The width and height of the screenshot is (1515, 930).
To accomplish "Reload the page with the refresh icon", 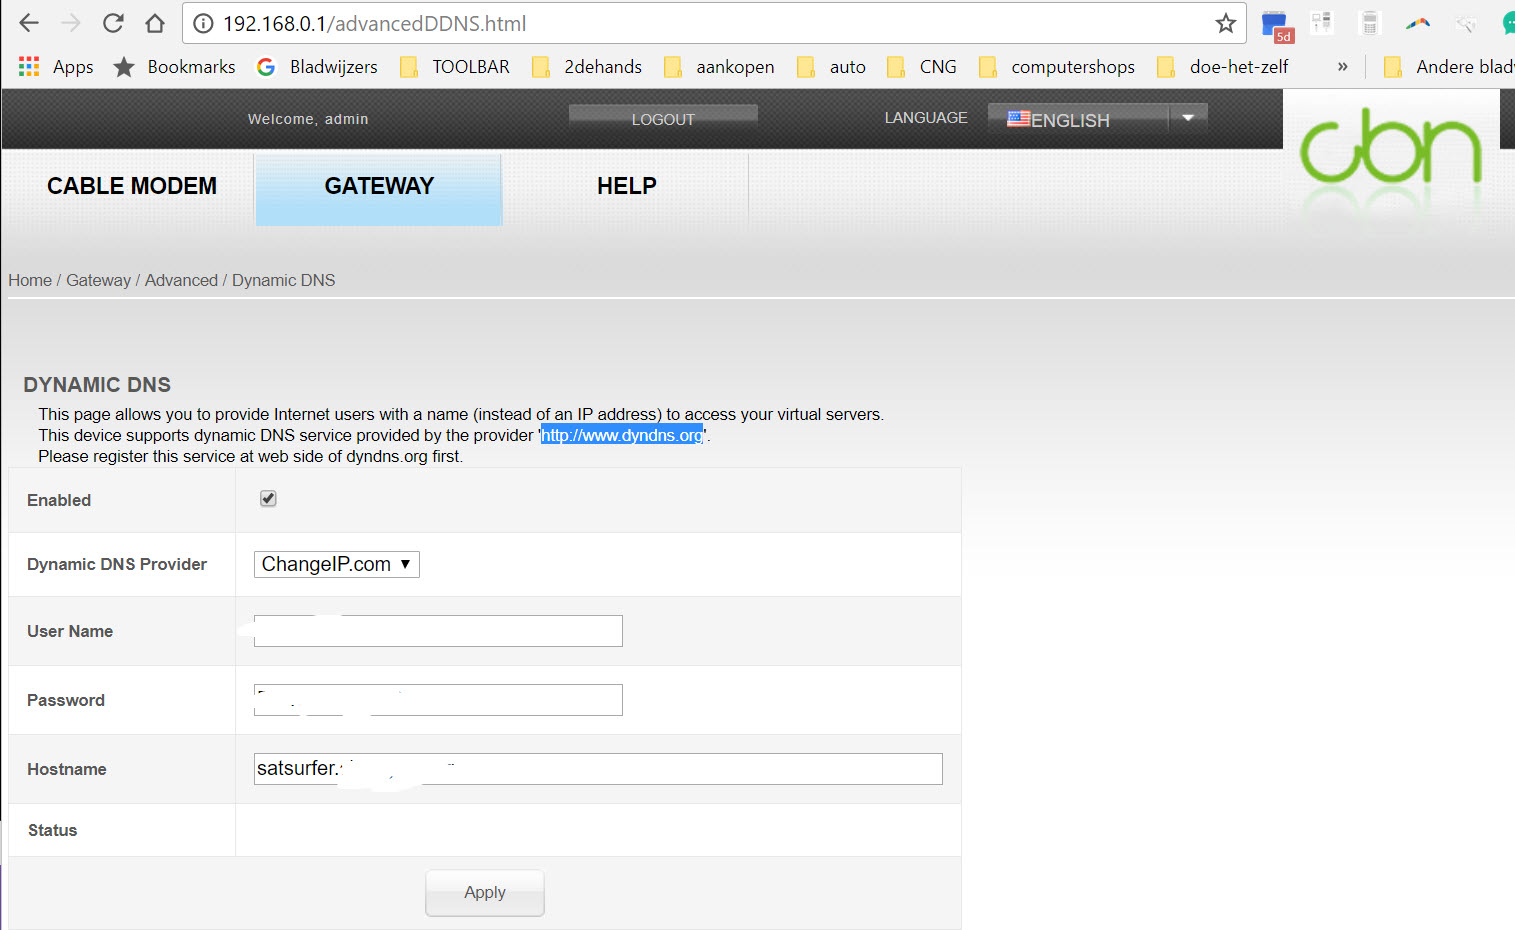I will (x=113, y=23).
